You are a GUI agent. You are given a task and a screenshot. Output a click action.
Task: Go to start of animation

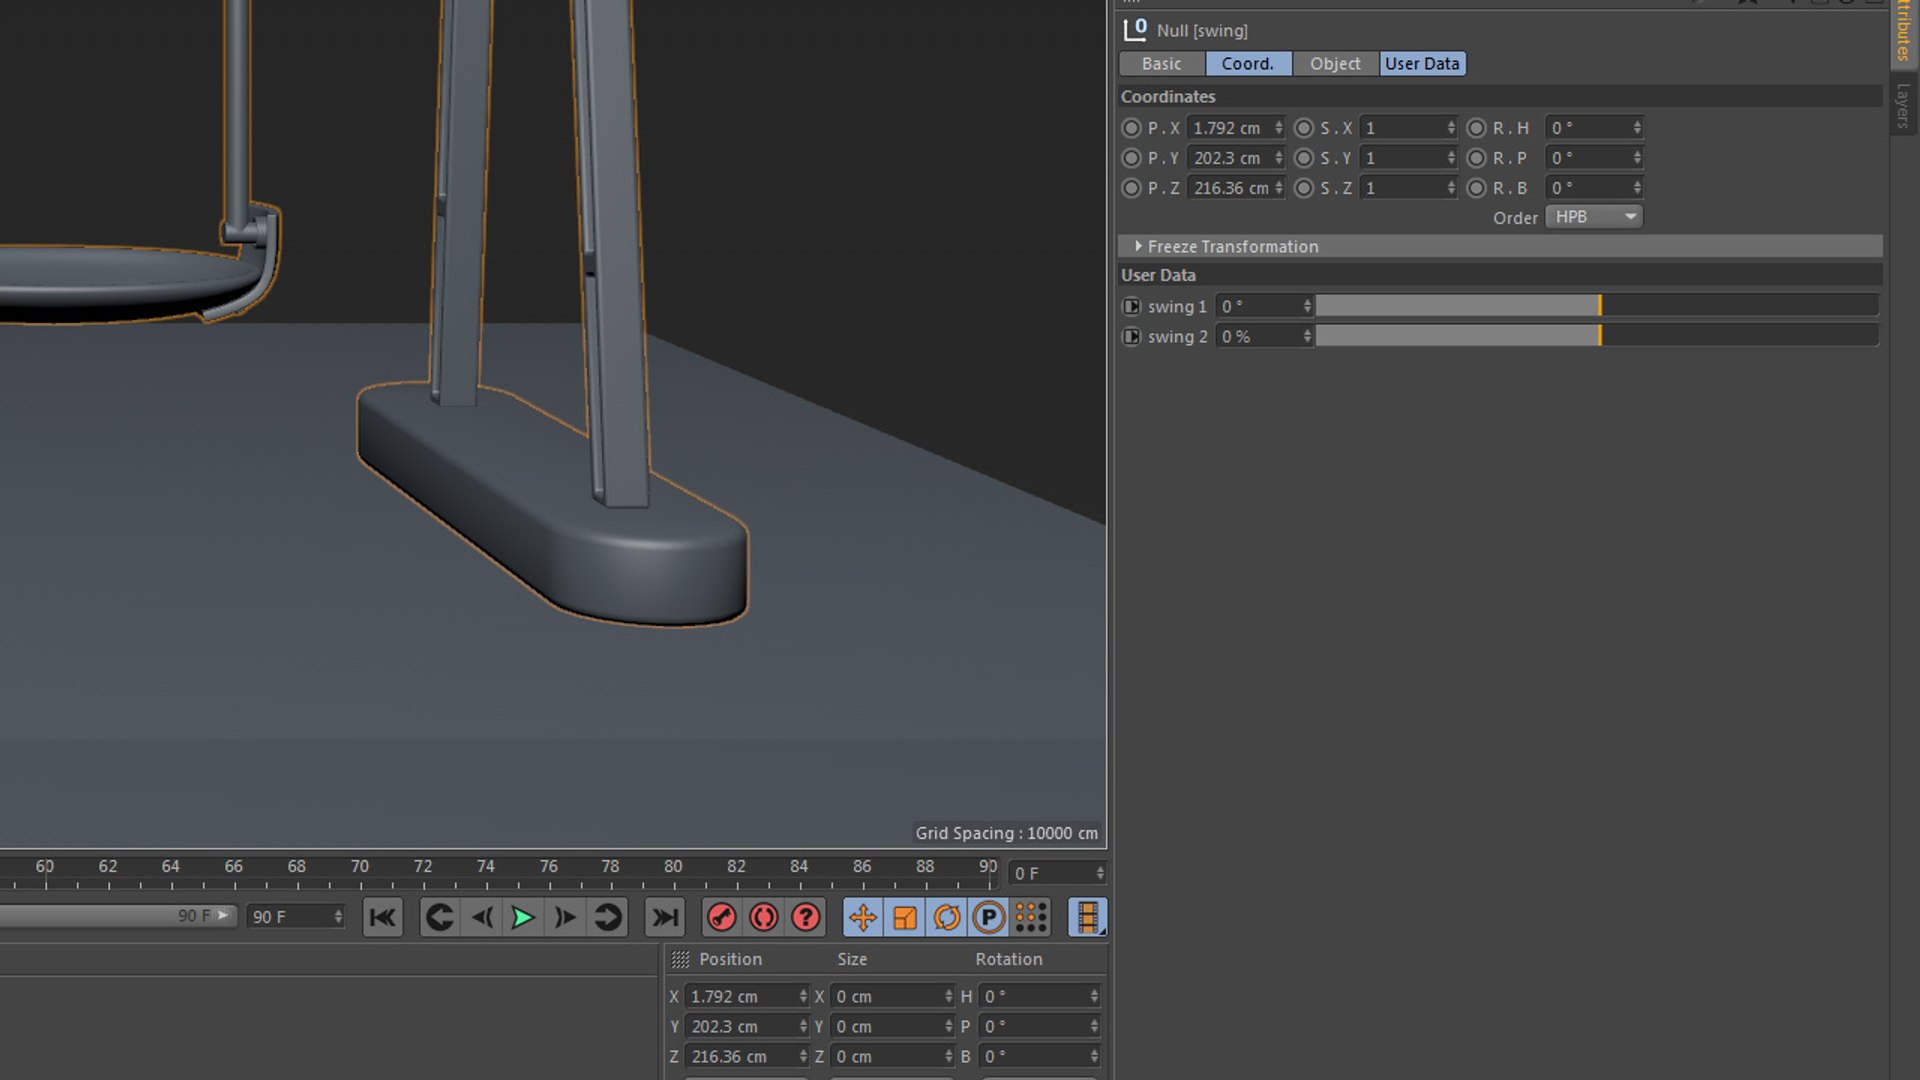pos(382,917)
